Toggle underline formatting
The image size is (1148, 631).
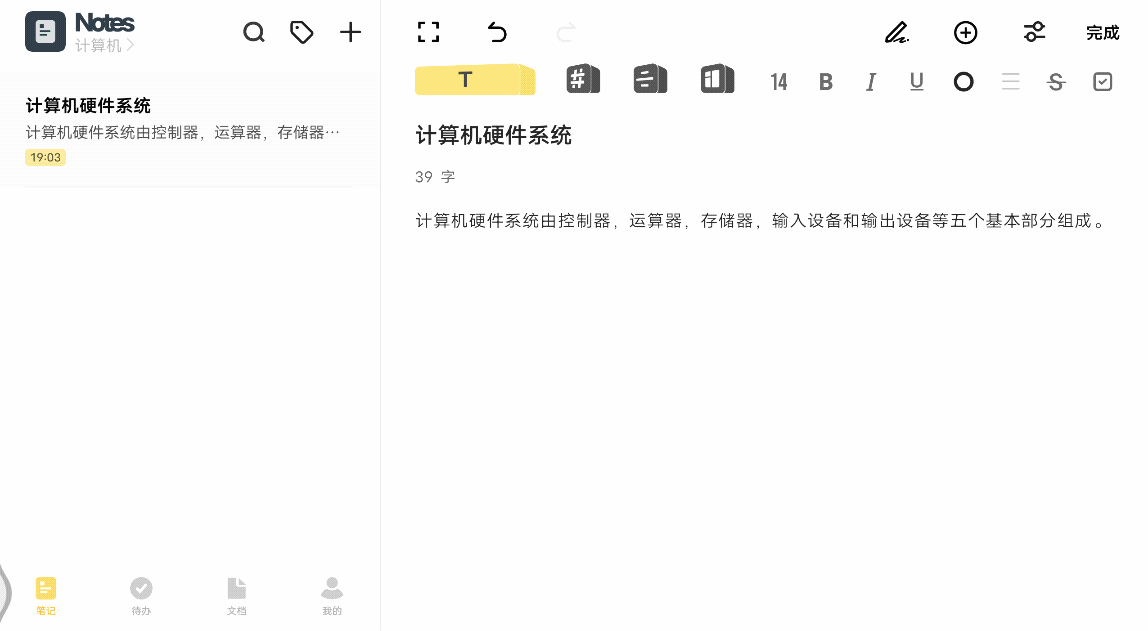coord(916,82)
